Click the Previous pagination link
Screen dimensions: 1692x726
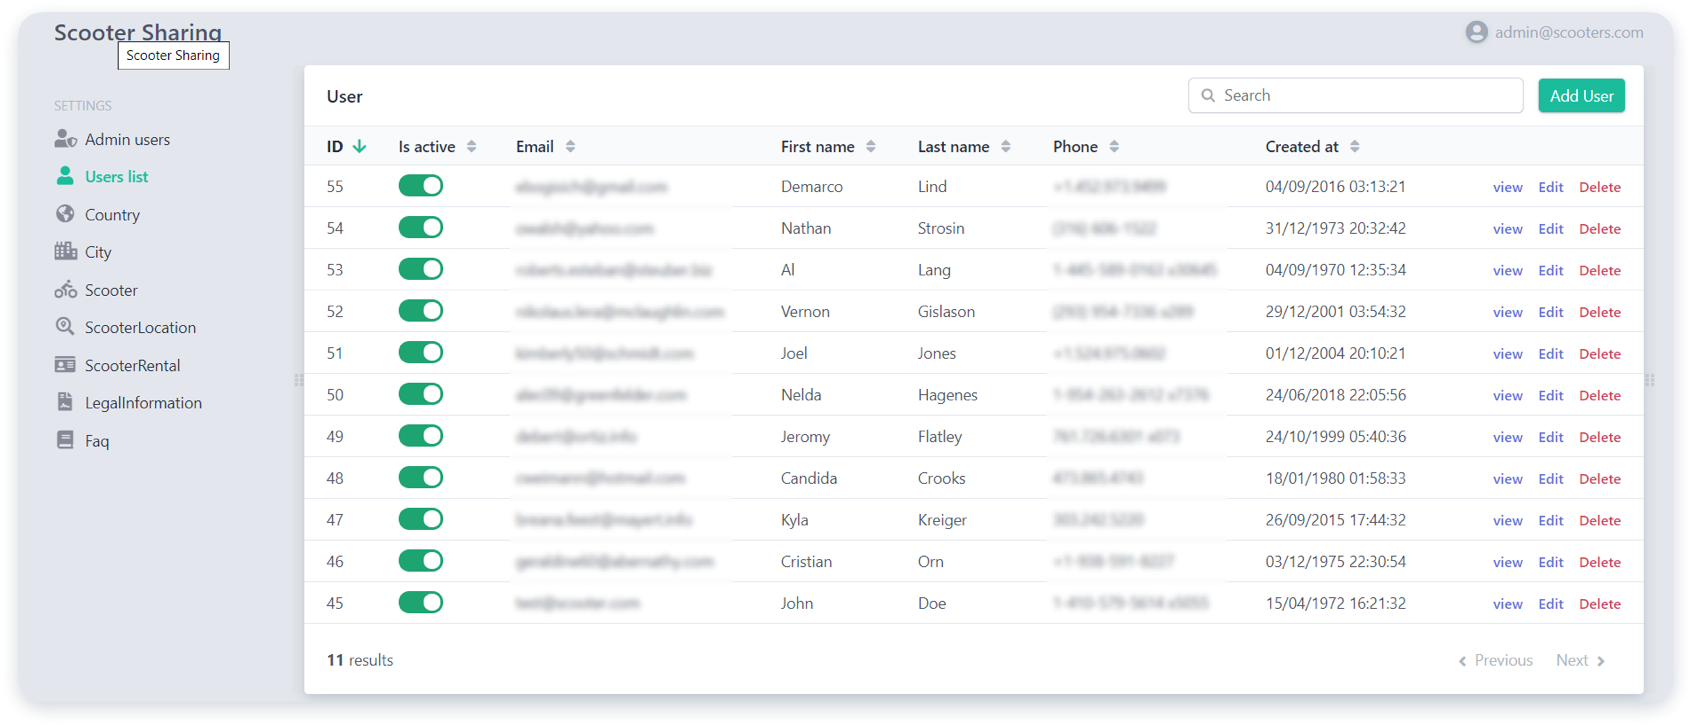pyautogui.click(x=1496, y=661)
